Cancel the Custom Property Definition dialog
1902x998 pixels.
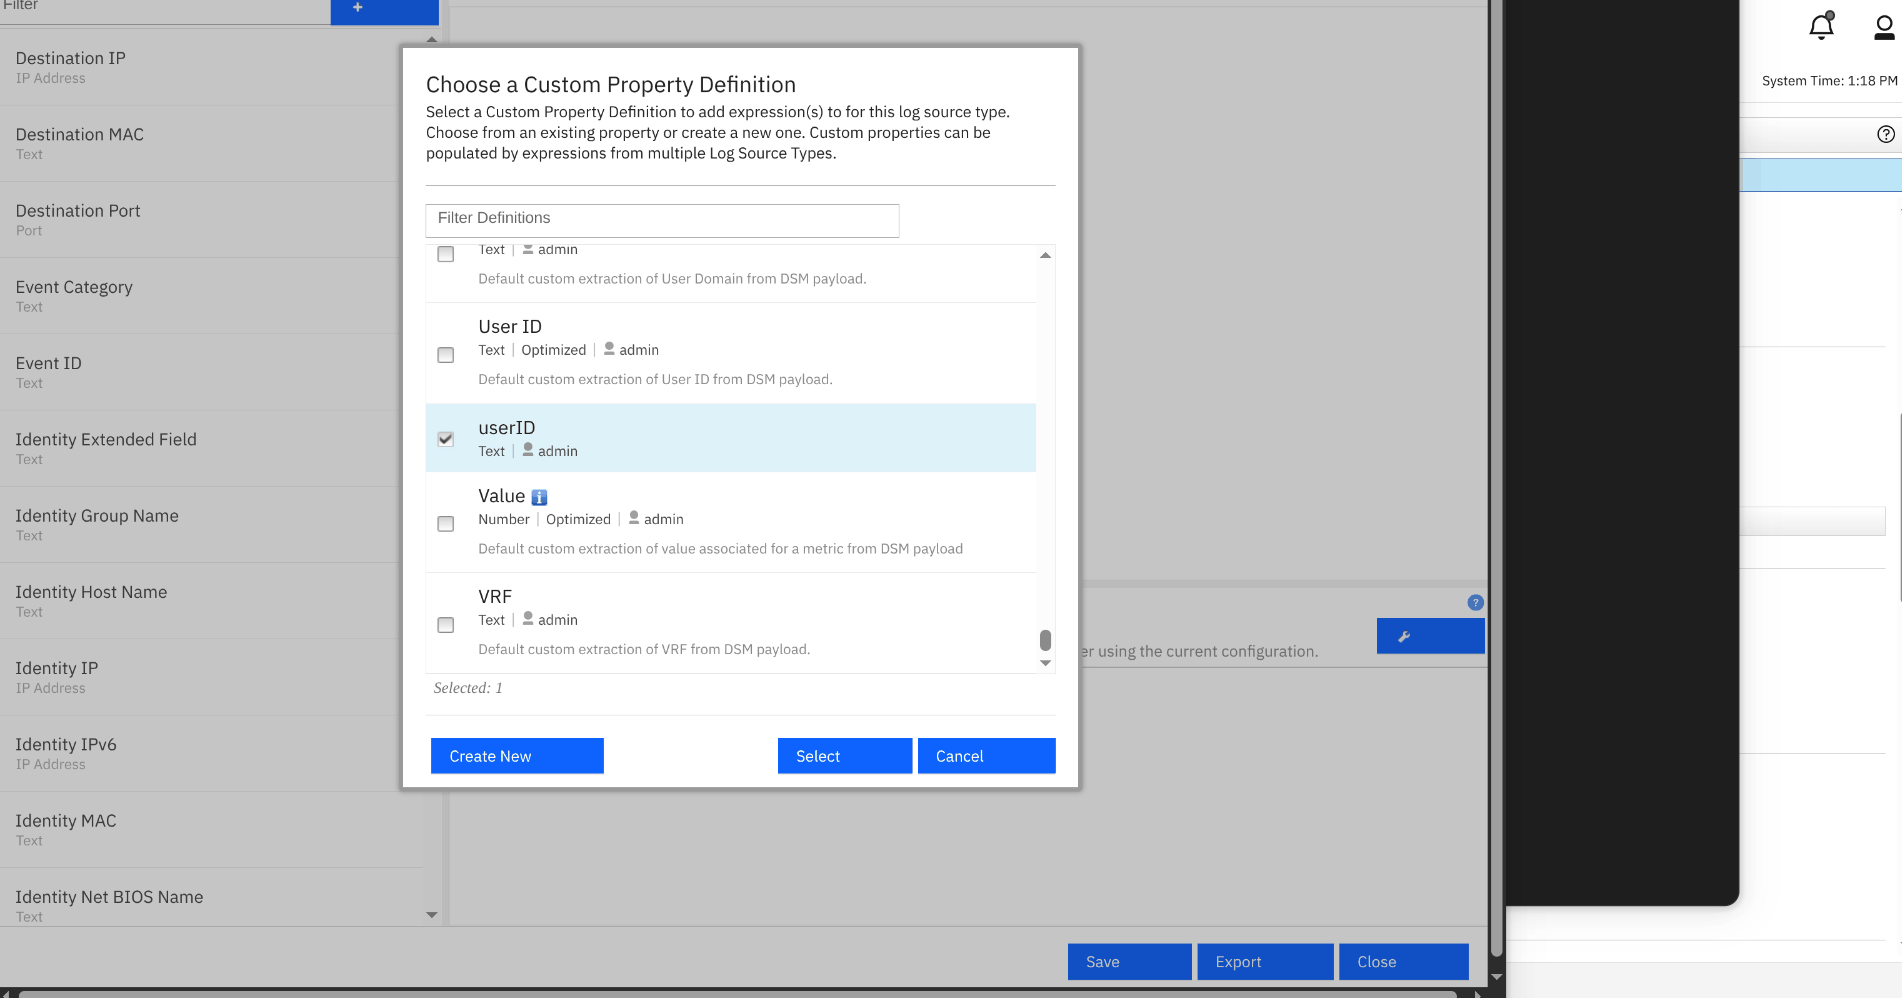986,756
